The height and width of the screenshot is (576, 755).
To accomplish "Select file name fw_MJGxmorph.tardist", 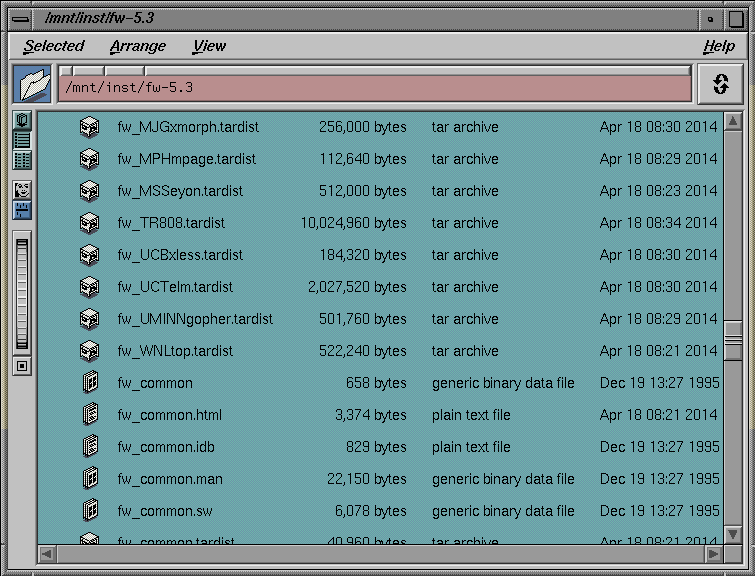I will [x=188, y=127].
